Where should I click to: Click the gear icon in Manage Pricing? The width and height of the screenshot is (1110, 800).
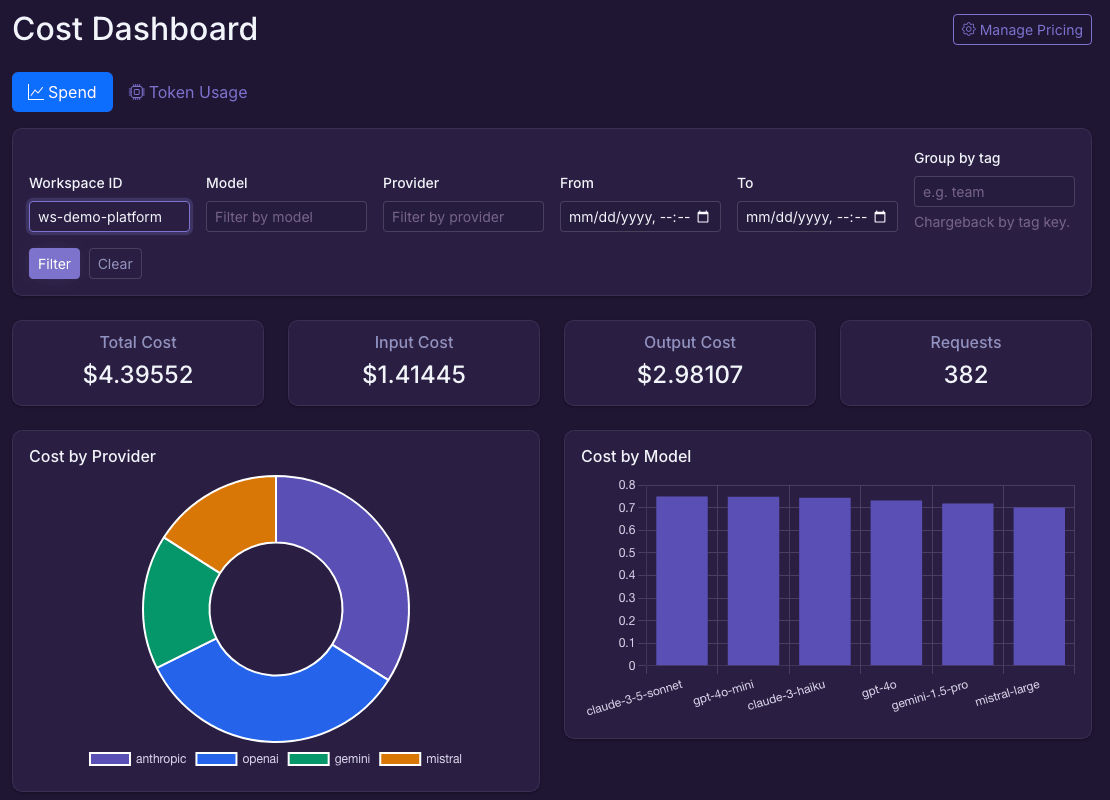[x=968, y=29]
